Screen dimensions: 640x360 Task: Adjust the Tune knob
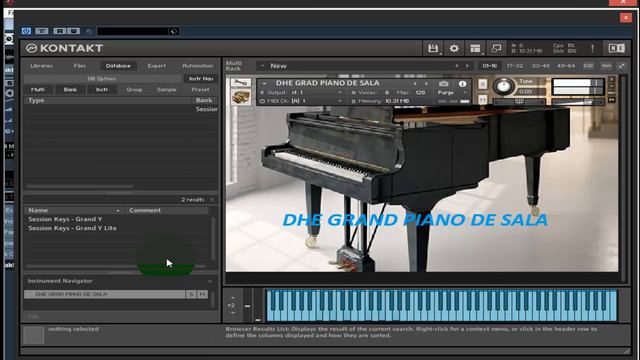504,86
